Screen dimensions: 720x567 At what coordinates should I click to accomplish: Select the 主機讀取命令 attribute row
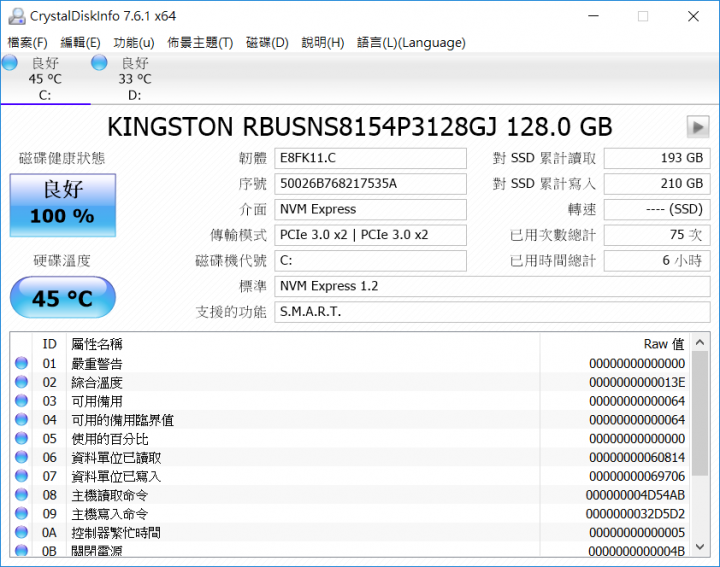350,495
